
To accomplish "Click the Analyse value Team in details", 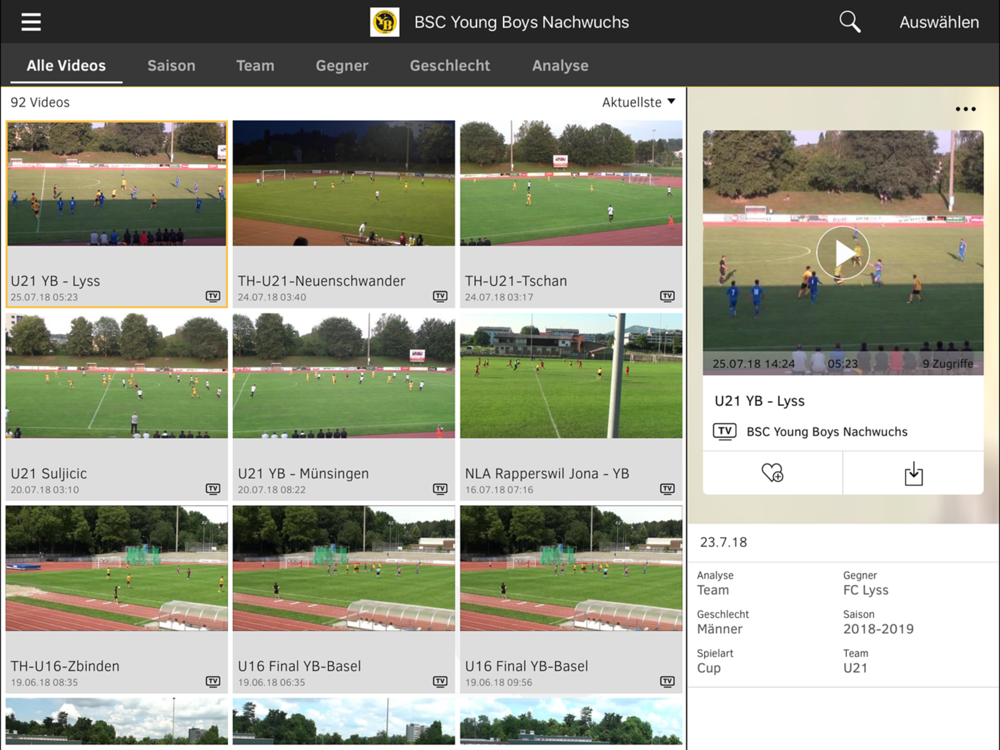I will [712, 590].
